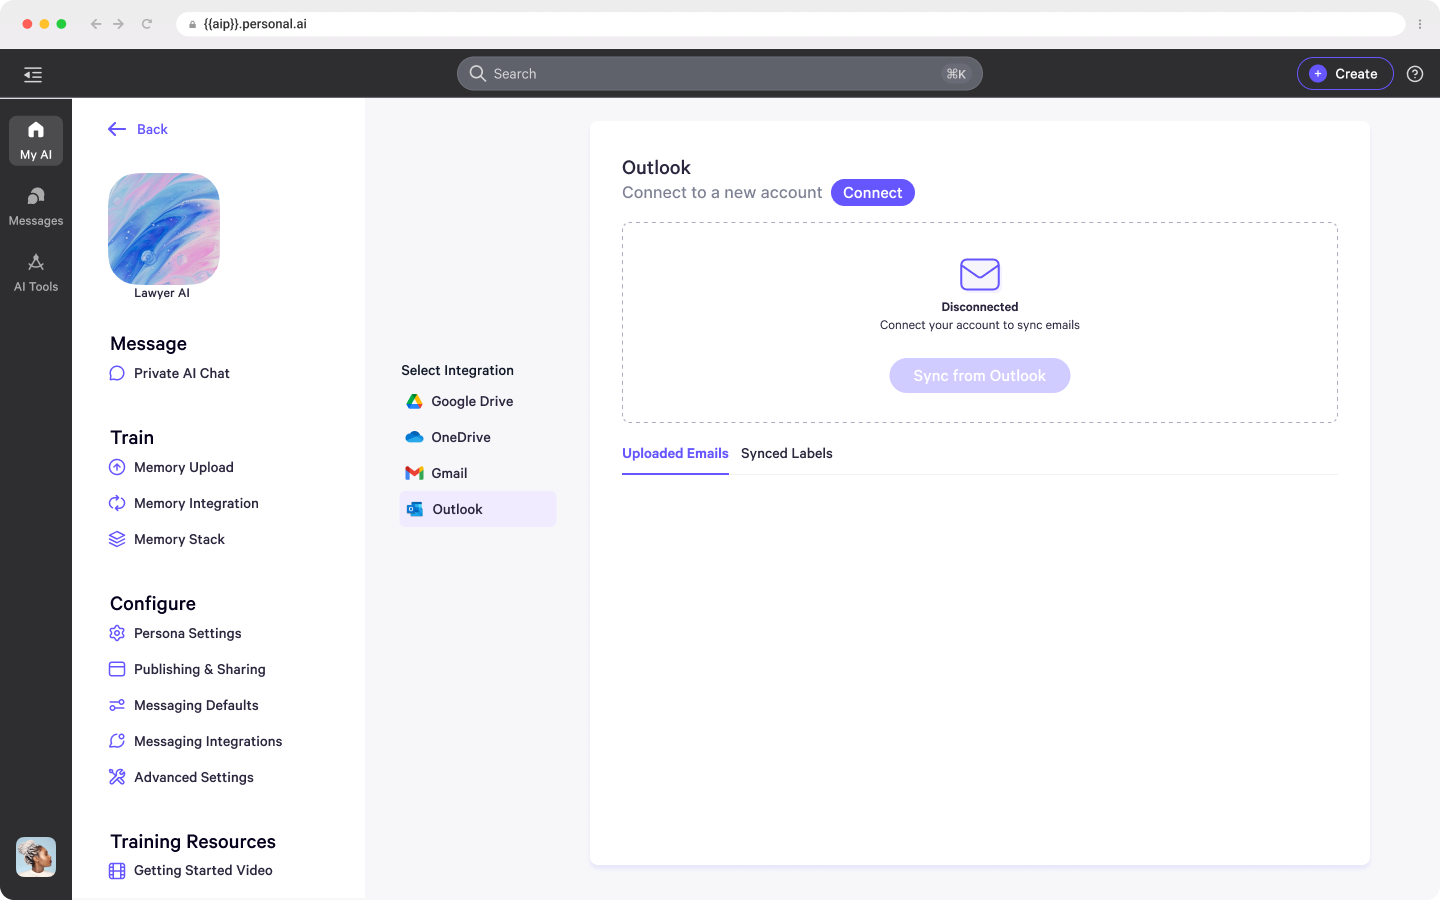Viewport: 1440px width, 900px height.
Task: Select Gmail integration
Action: pyautogui.click(x=478, y=473)
